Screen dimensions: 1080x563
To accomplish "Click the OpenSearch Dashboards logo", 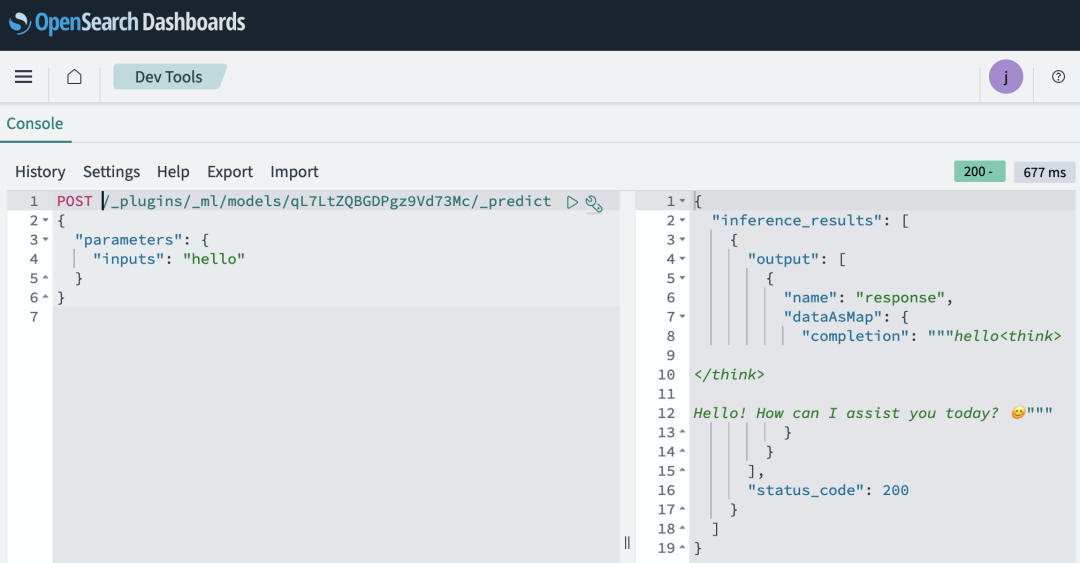I will (x=127, y=23).
